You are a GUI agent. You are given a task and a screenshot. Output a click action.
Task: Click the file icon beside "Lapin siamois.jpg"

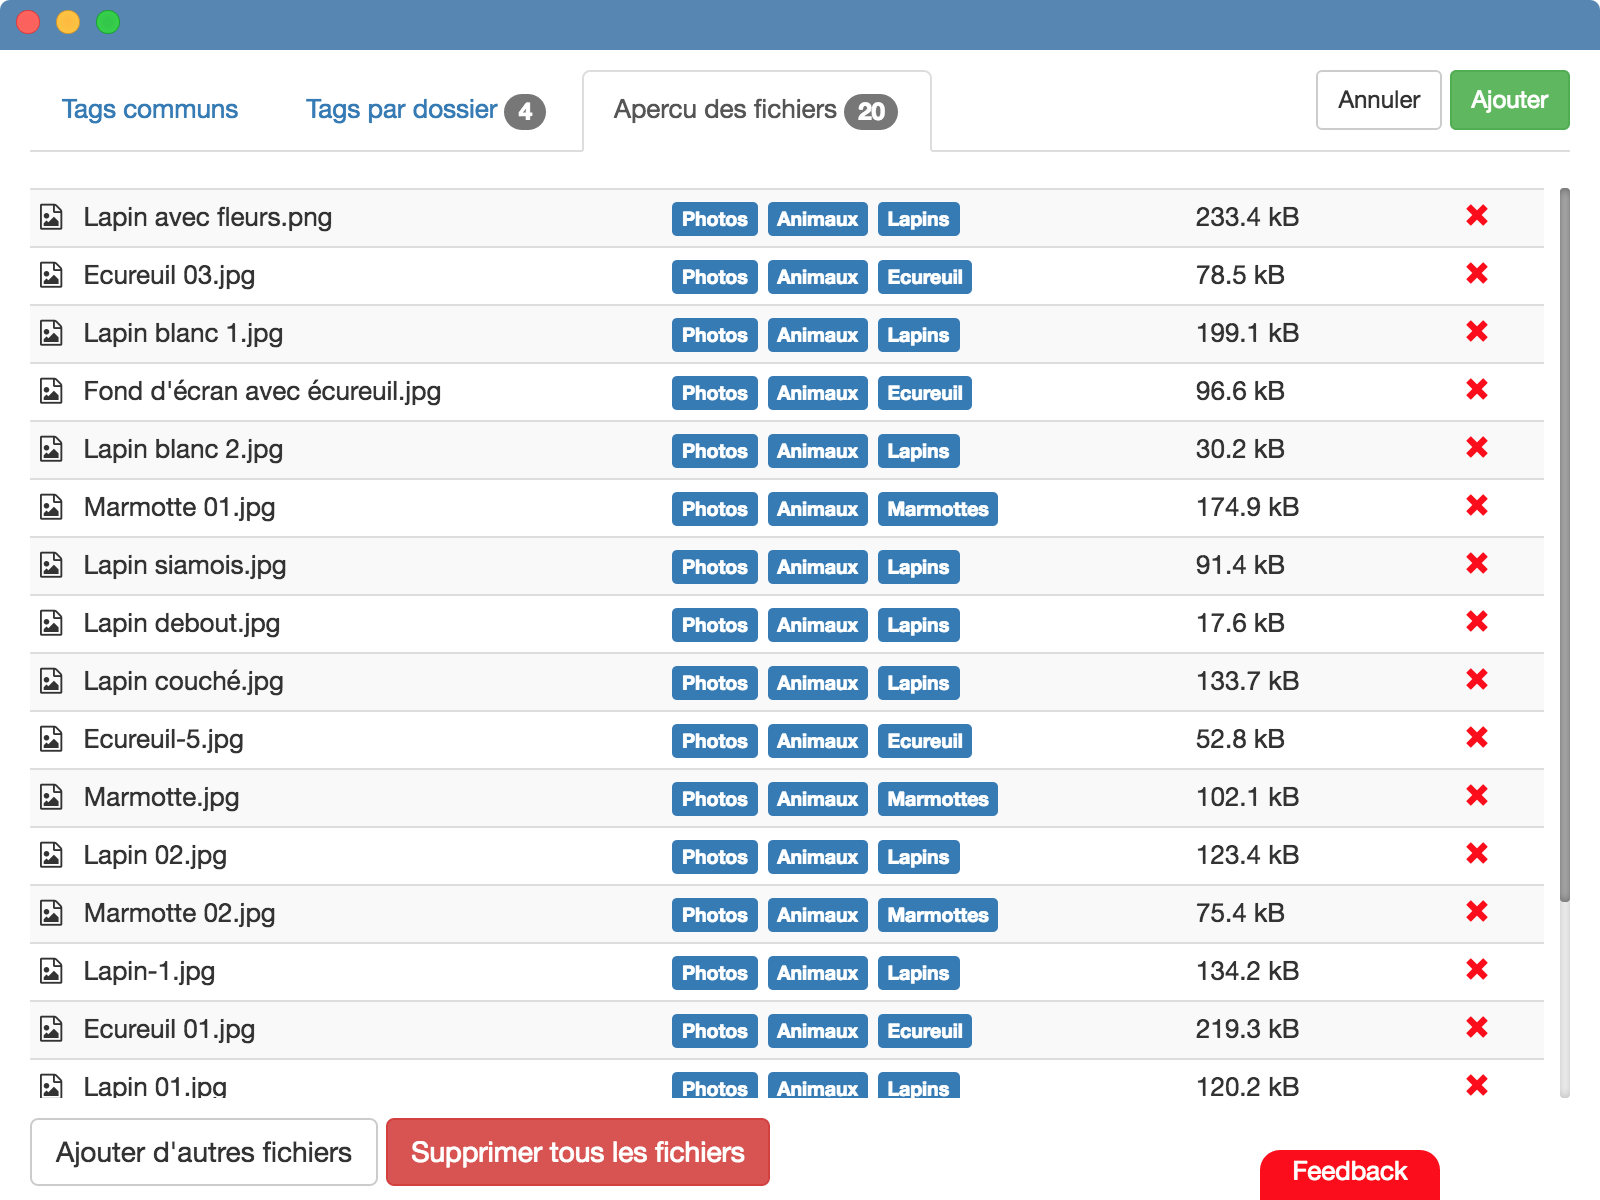[x=51, y=565]
